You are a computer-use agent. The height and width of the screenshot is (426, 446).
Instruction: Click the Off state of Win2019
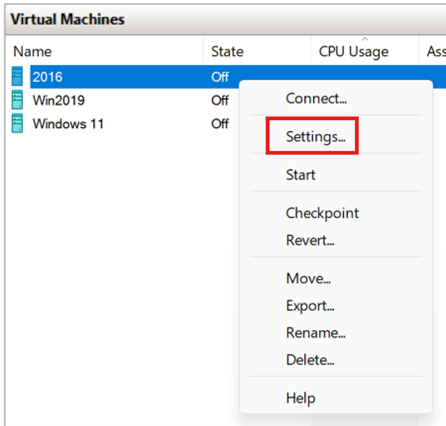pyautogui.click(x=220, y=100)
